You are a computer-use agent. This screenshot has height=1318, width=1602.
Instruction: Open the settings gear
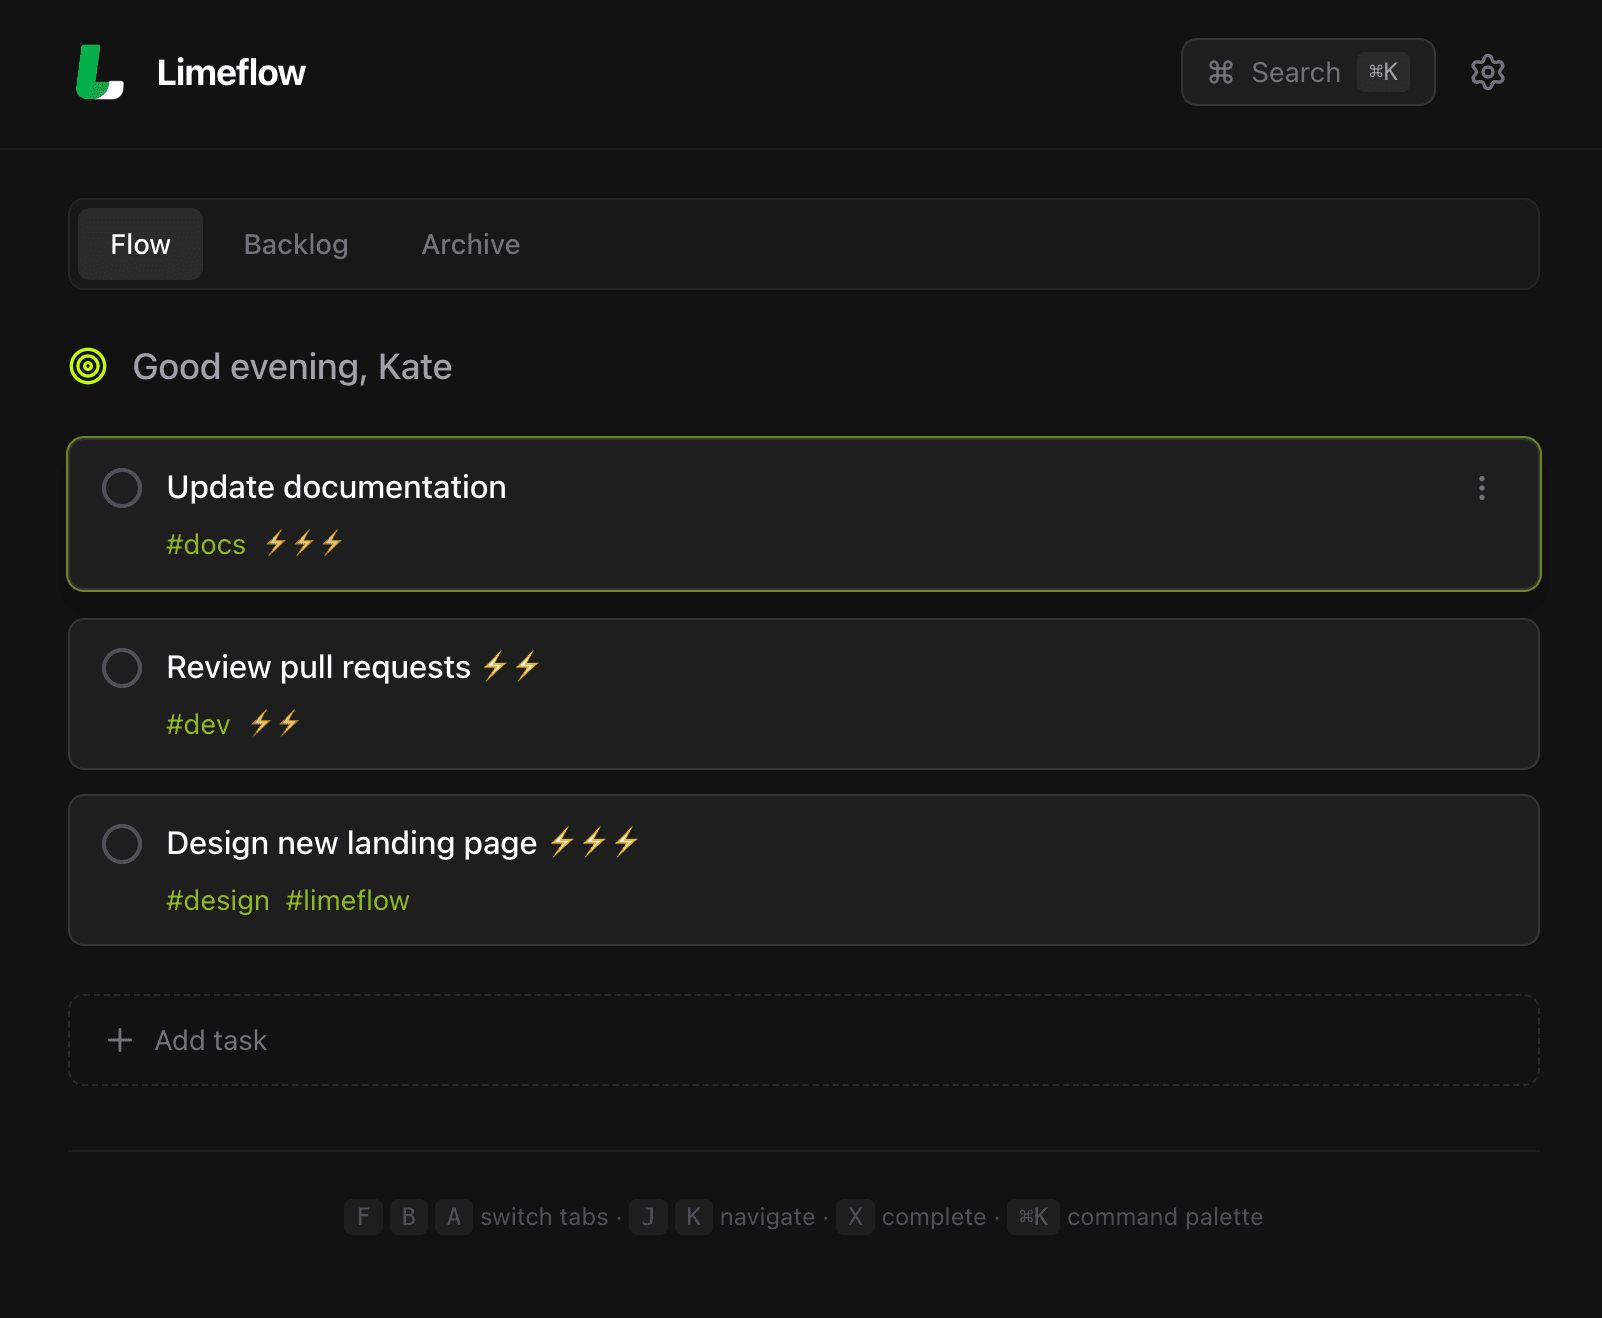[x=1487, y=71]
